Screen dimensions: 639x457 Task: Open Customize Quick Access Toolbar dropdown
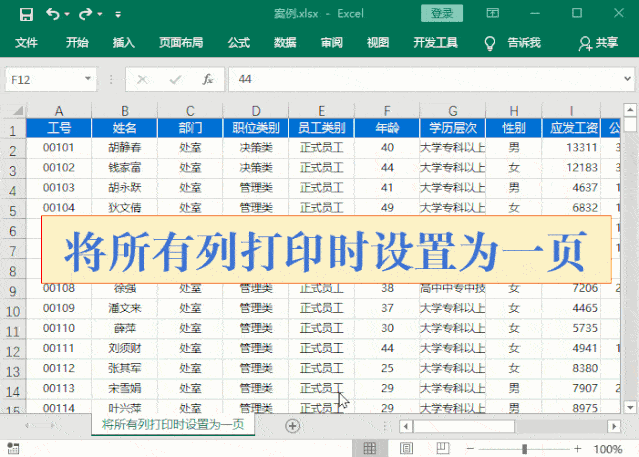[118, 14]
